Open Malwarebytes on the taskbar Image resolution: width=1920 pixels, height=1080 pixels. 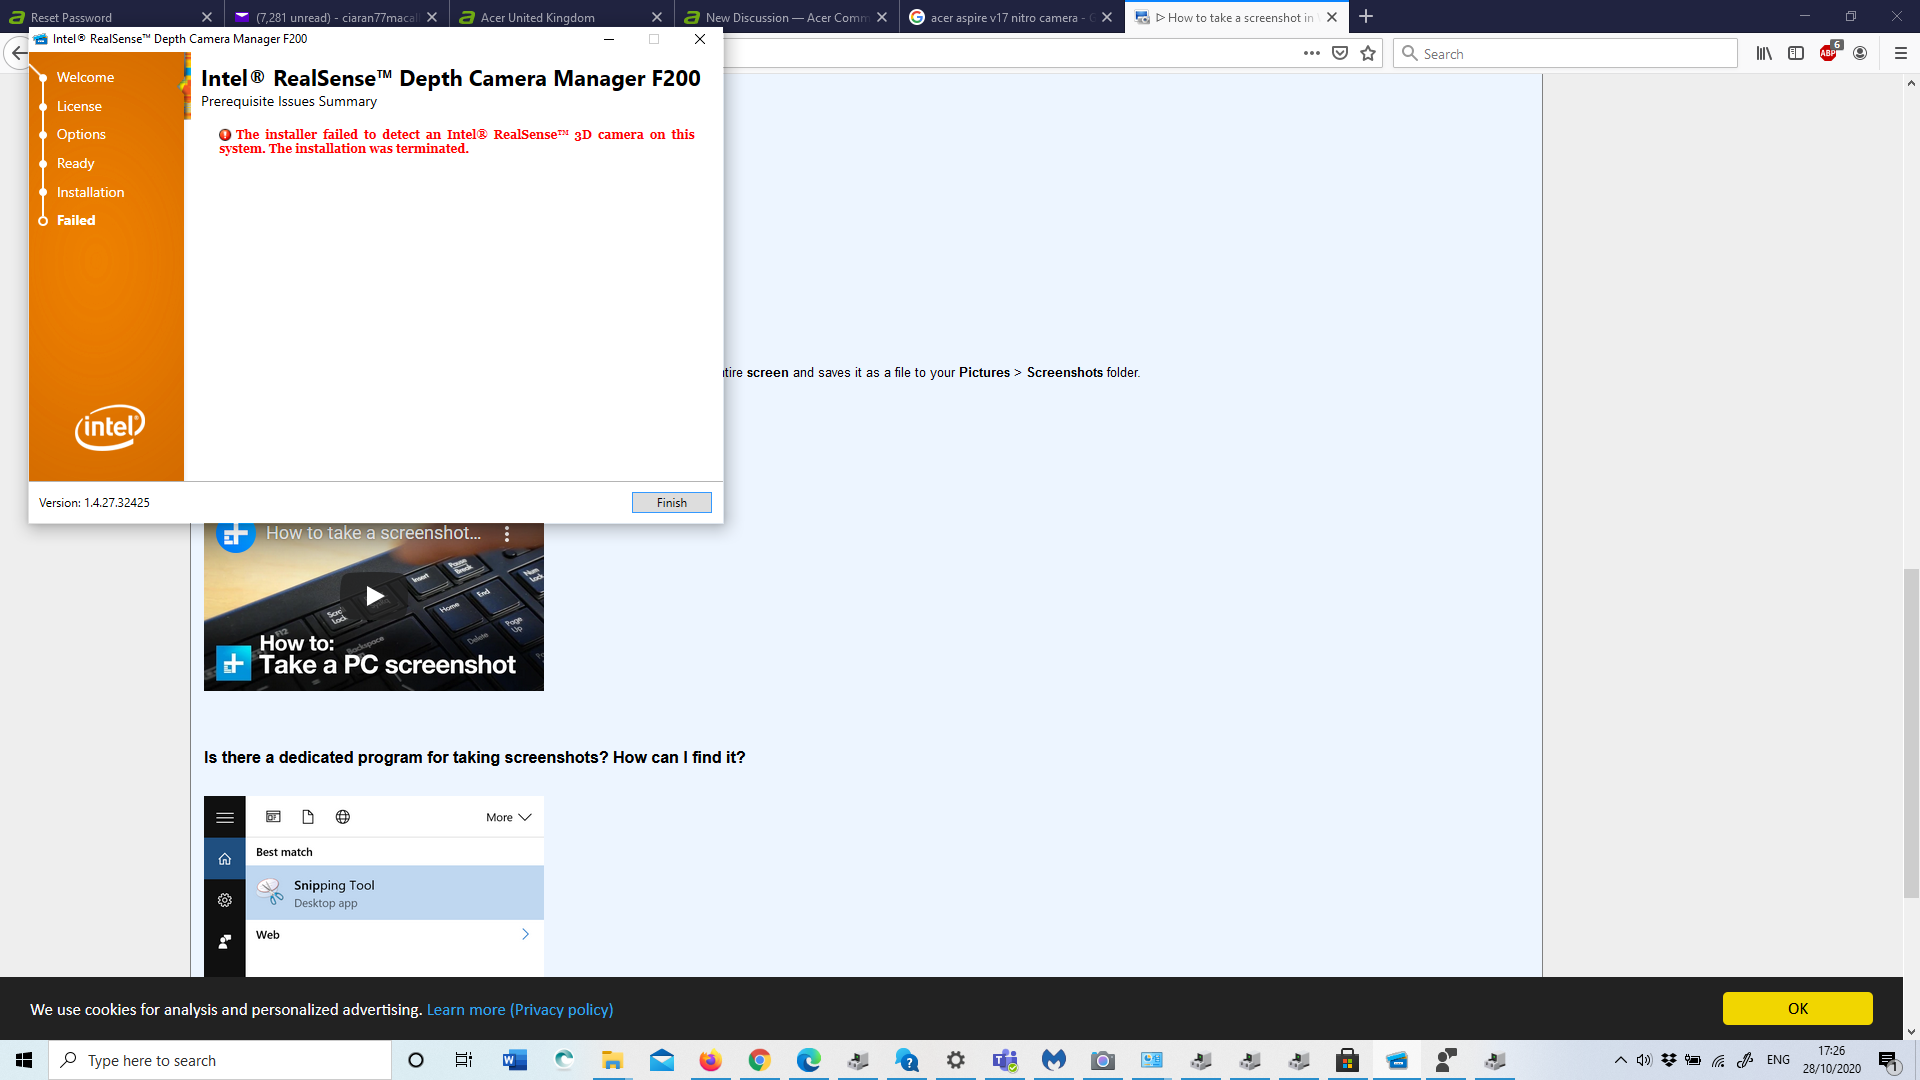point(1053,1060)
